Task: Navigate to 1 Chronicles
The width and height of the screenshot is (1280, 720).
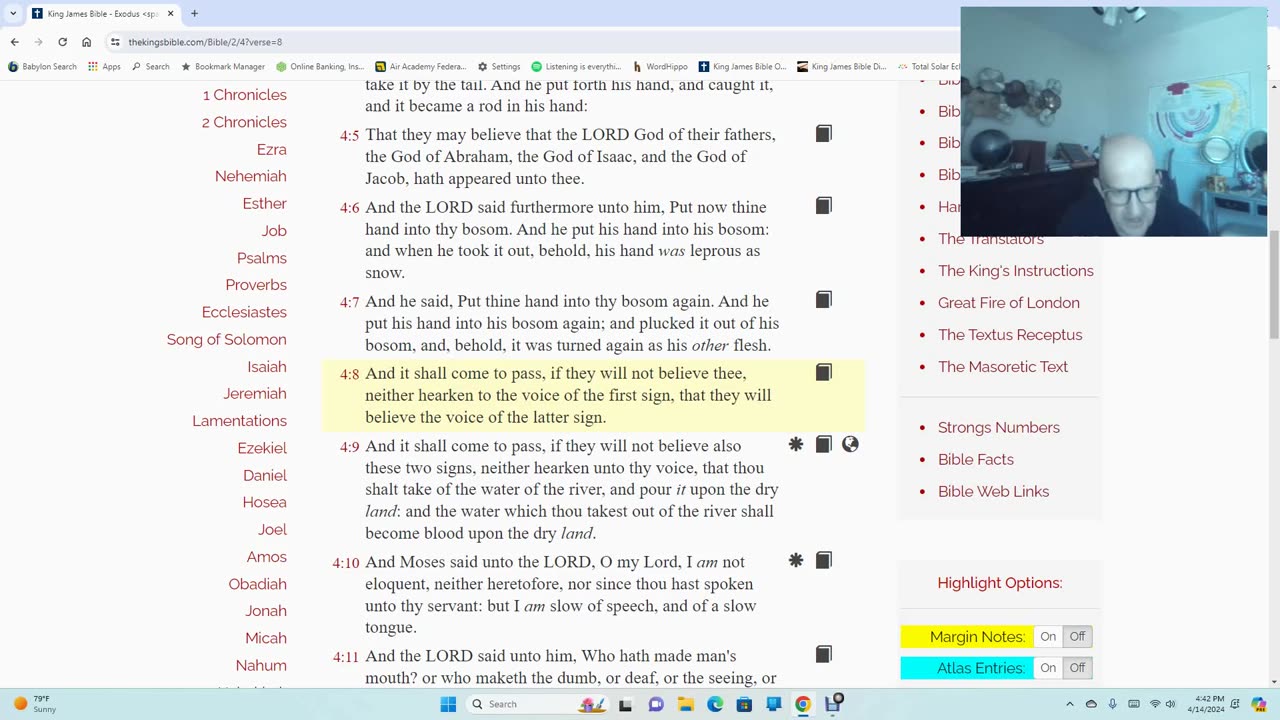Action: [x=245, y=95]
